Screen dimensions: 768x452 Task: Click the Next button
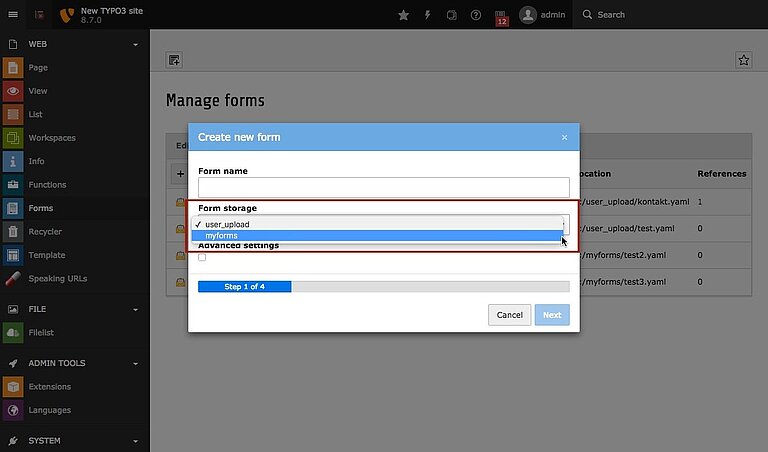(552, 315)
